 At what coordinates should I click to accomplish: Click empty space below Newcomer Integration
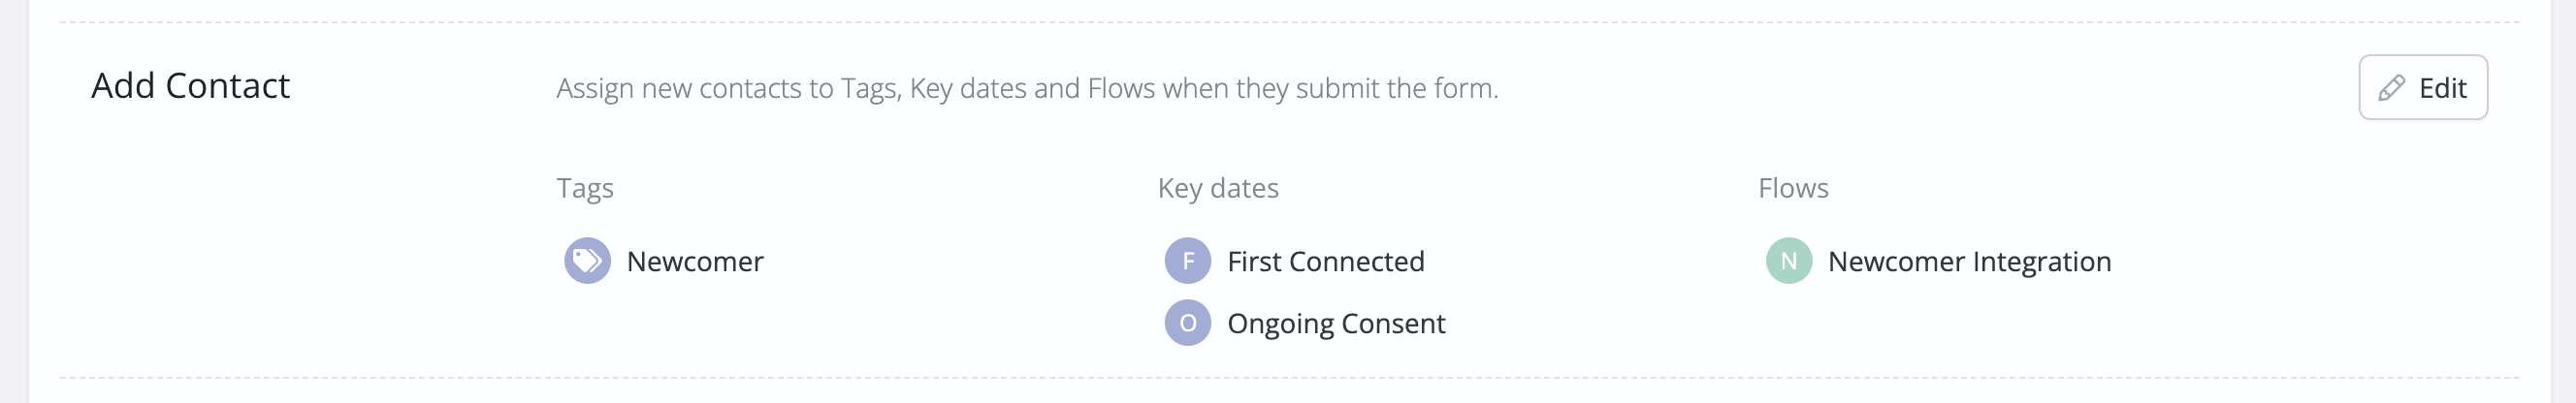click(1969, 325)
